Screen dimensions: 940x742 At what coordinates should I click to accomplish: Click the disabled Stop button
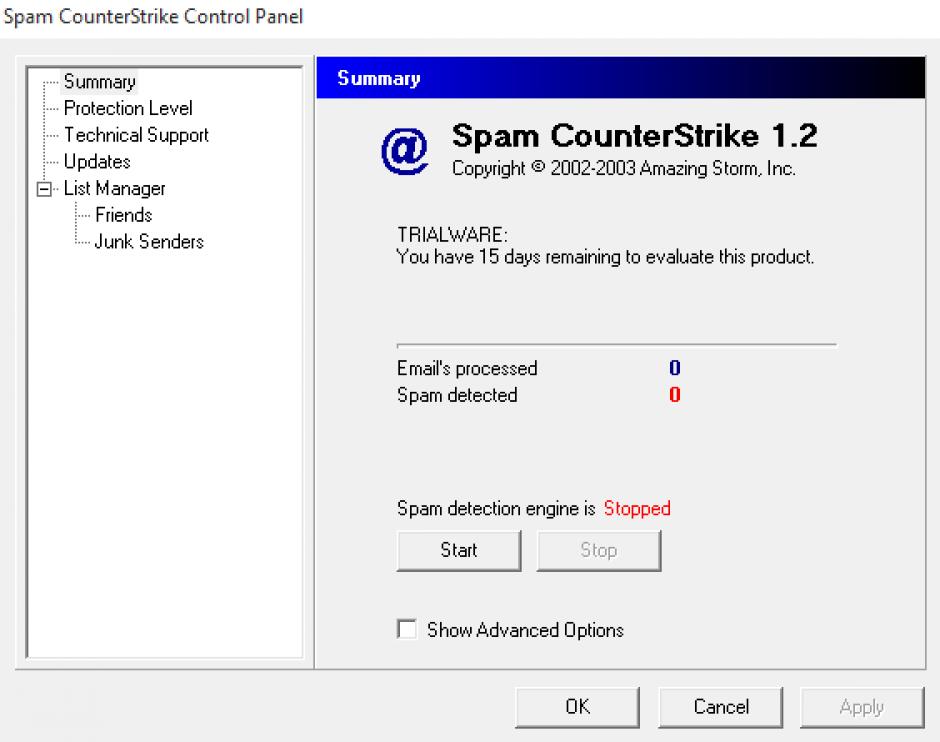[598, 550]
